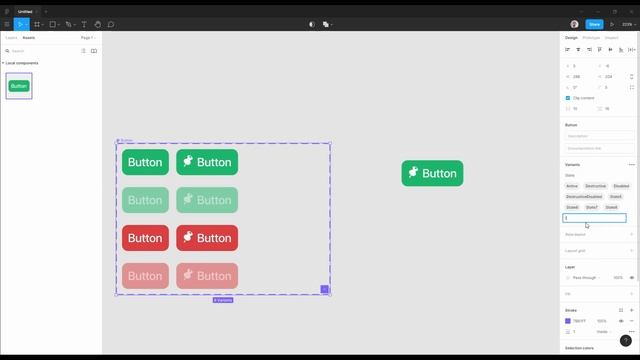
Task: Open the Help question mark button
Action: [625, 340]
